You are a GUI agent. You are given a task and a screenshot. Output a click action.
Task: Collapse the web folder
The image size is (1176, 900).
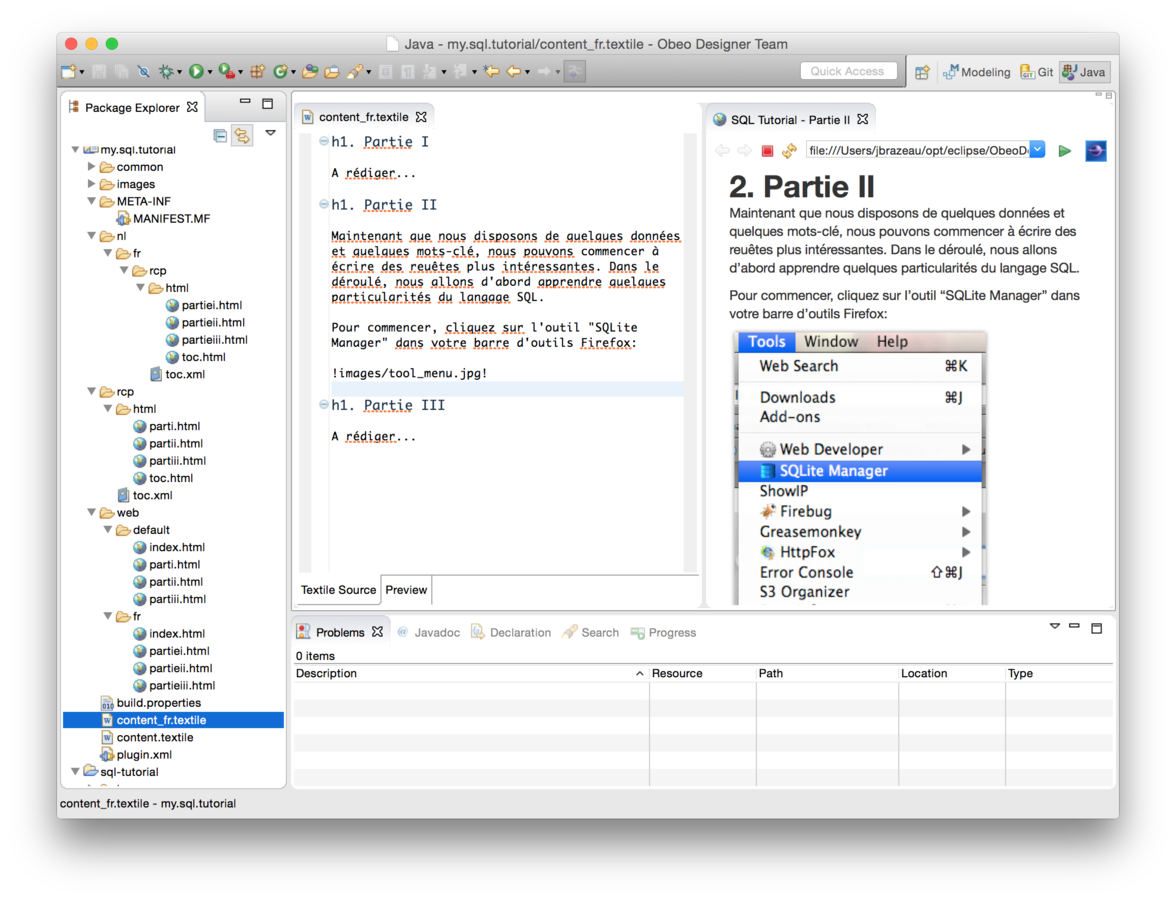pyautogui.click(x=92, y=512)
